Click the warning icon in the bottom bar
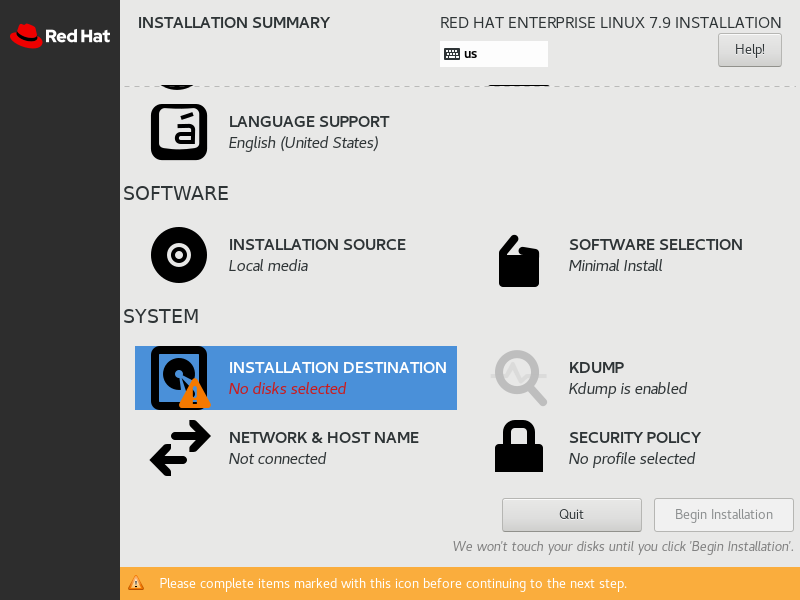 pyautogui.click(x=136, y=583)
